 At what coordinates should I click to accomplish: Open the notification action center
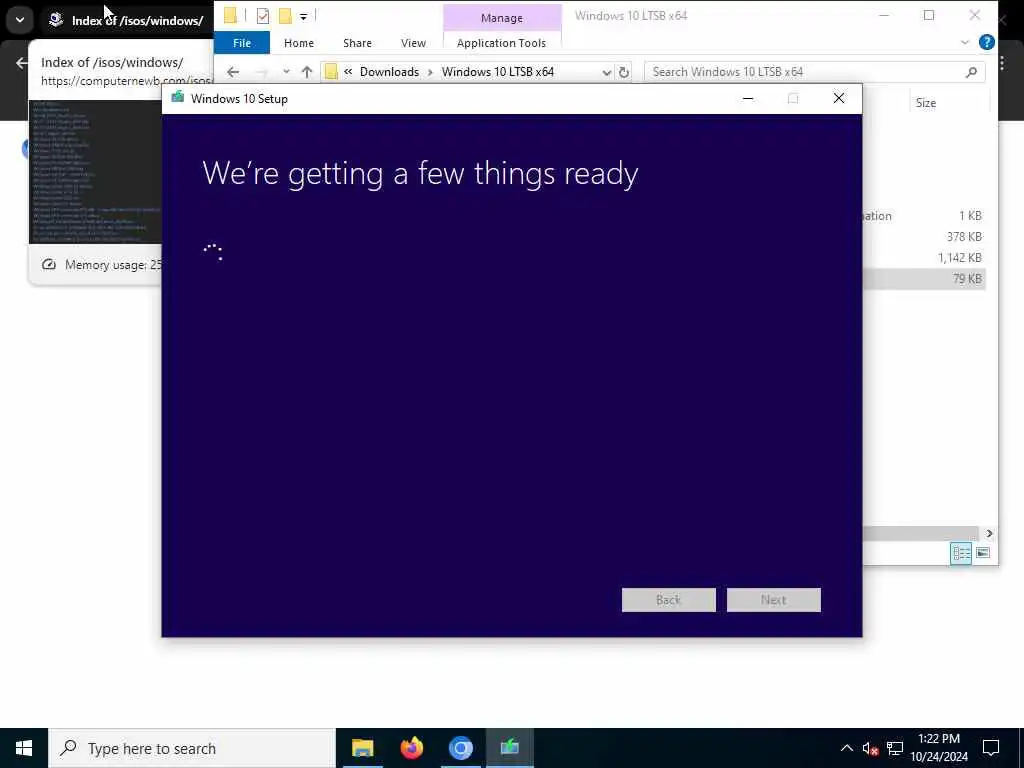[991, 748]
